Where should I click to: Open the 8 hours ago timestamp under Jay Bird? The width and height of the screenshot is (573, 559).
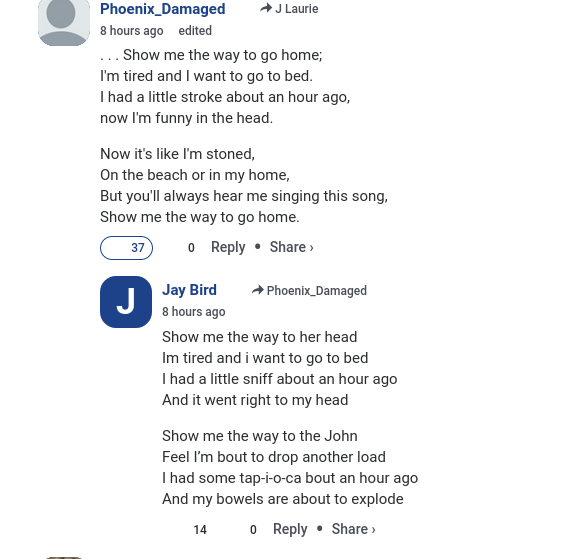(x=194, y=312)
